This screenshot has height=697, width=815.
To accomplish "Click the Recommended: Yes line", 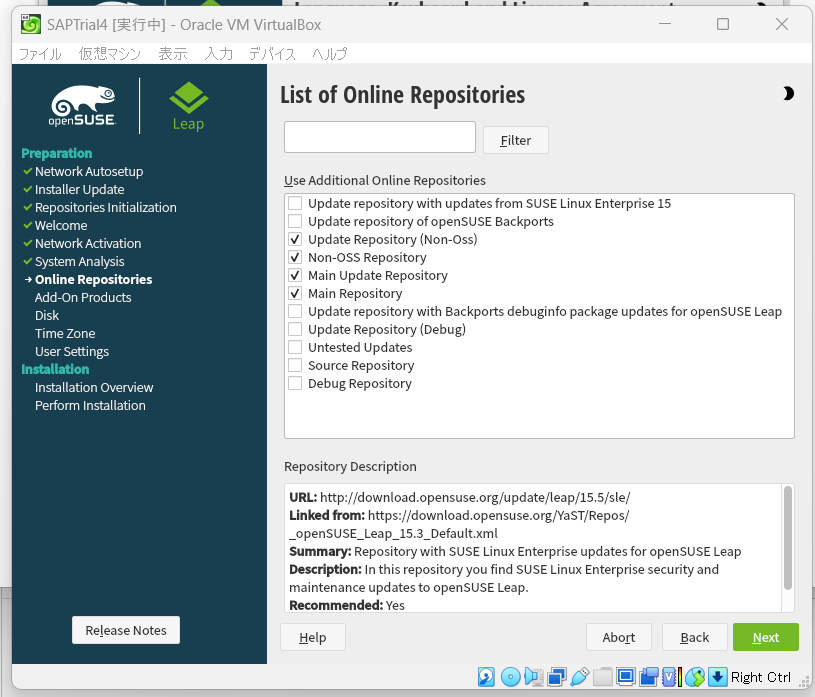I will pos(347,605).
